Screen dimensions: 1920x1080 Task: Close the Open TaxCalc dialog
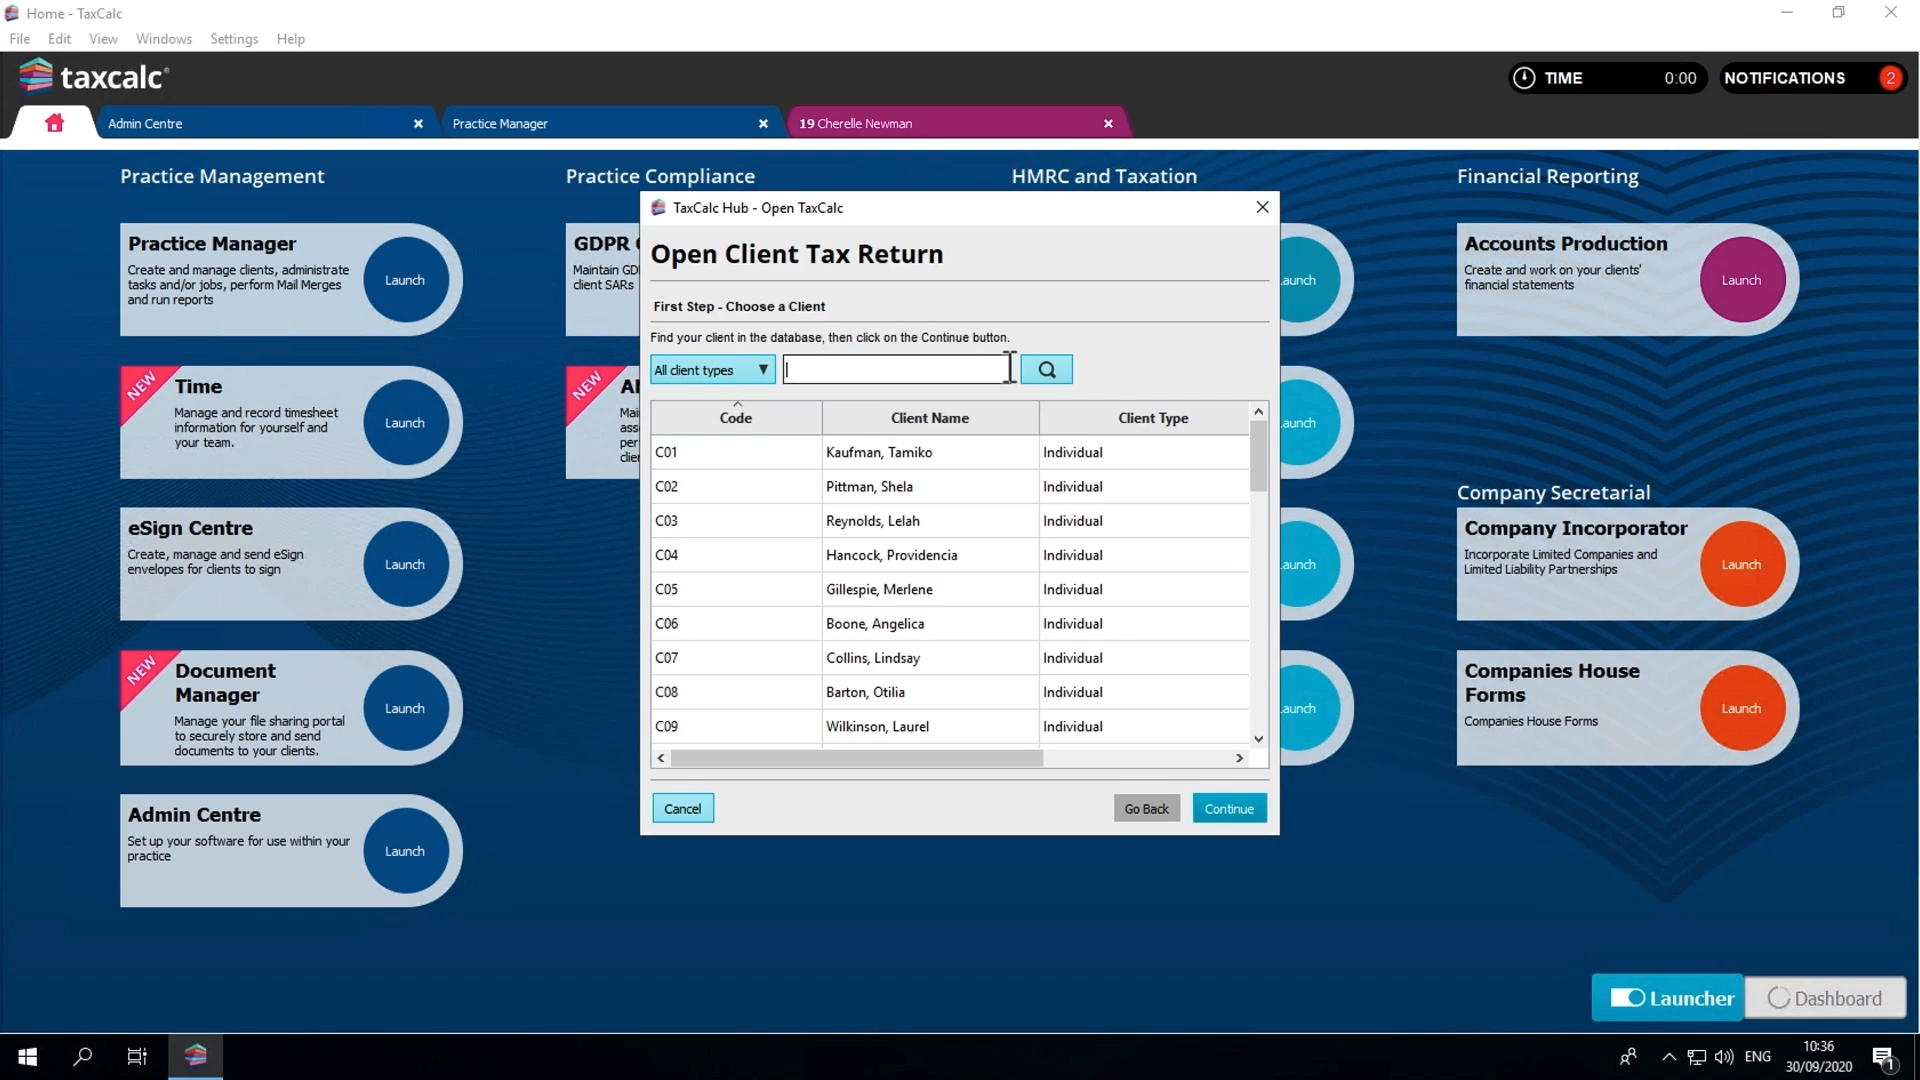coord(1262,207)
